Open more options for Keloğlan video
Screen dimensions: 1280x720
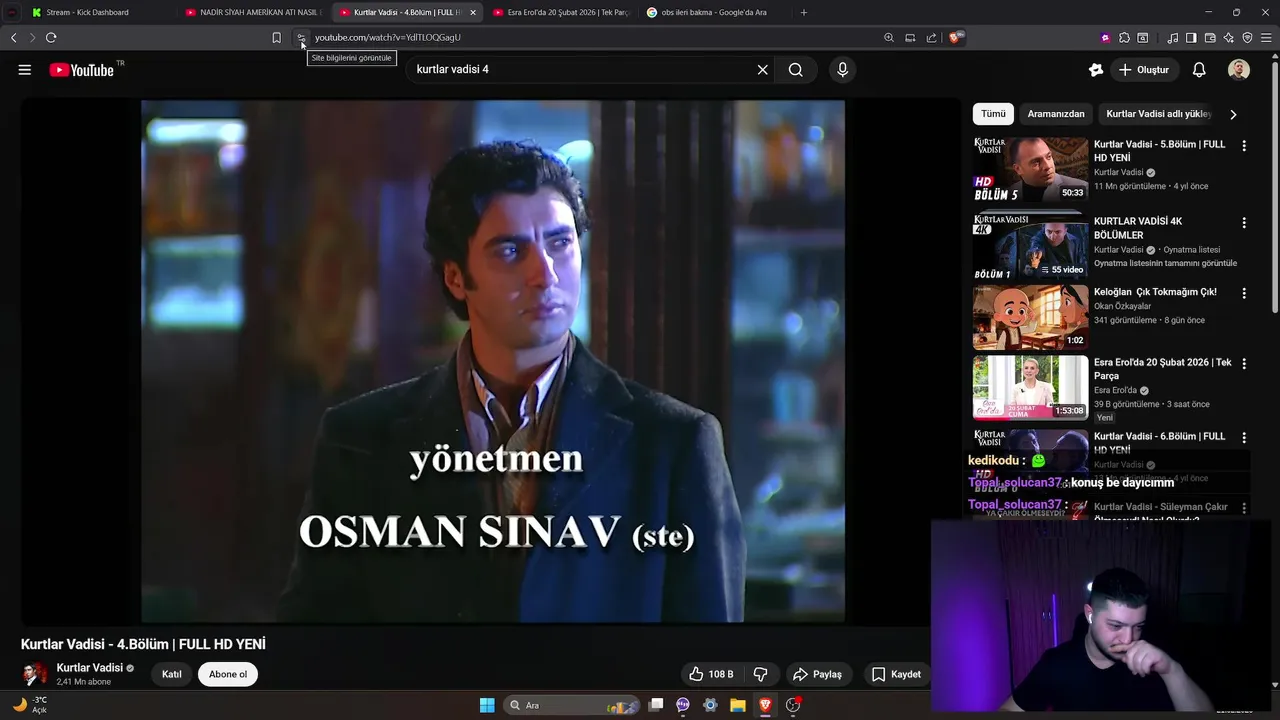pos(1244,294)
